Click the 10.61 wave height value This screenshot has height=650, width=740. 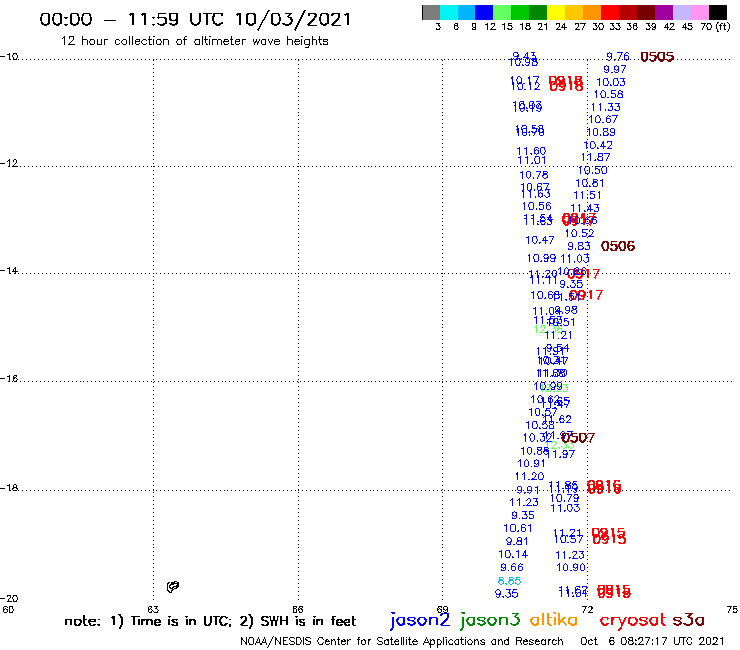518,528
